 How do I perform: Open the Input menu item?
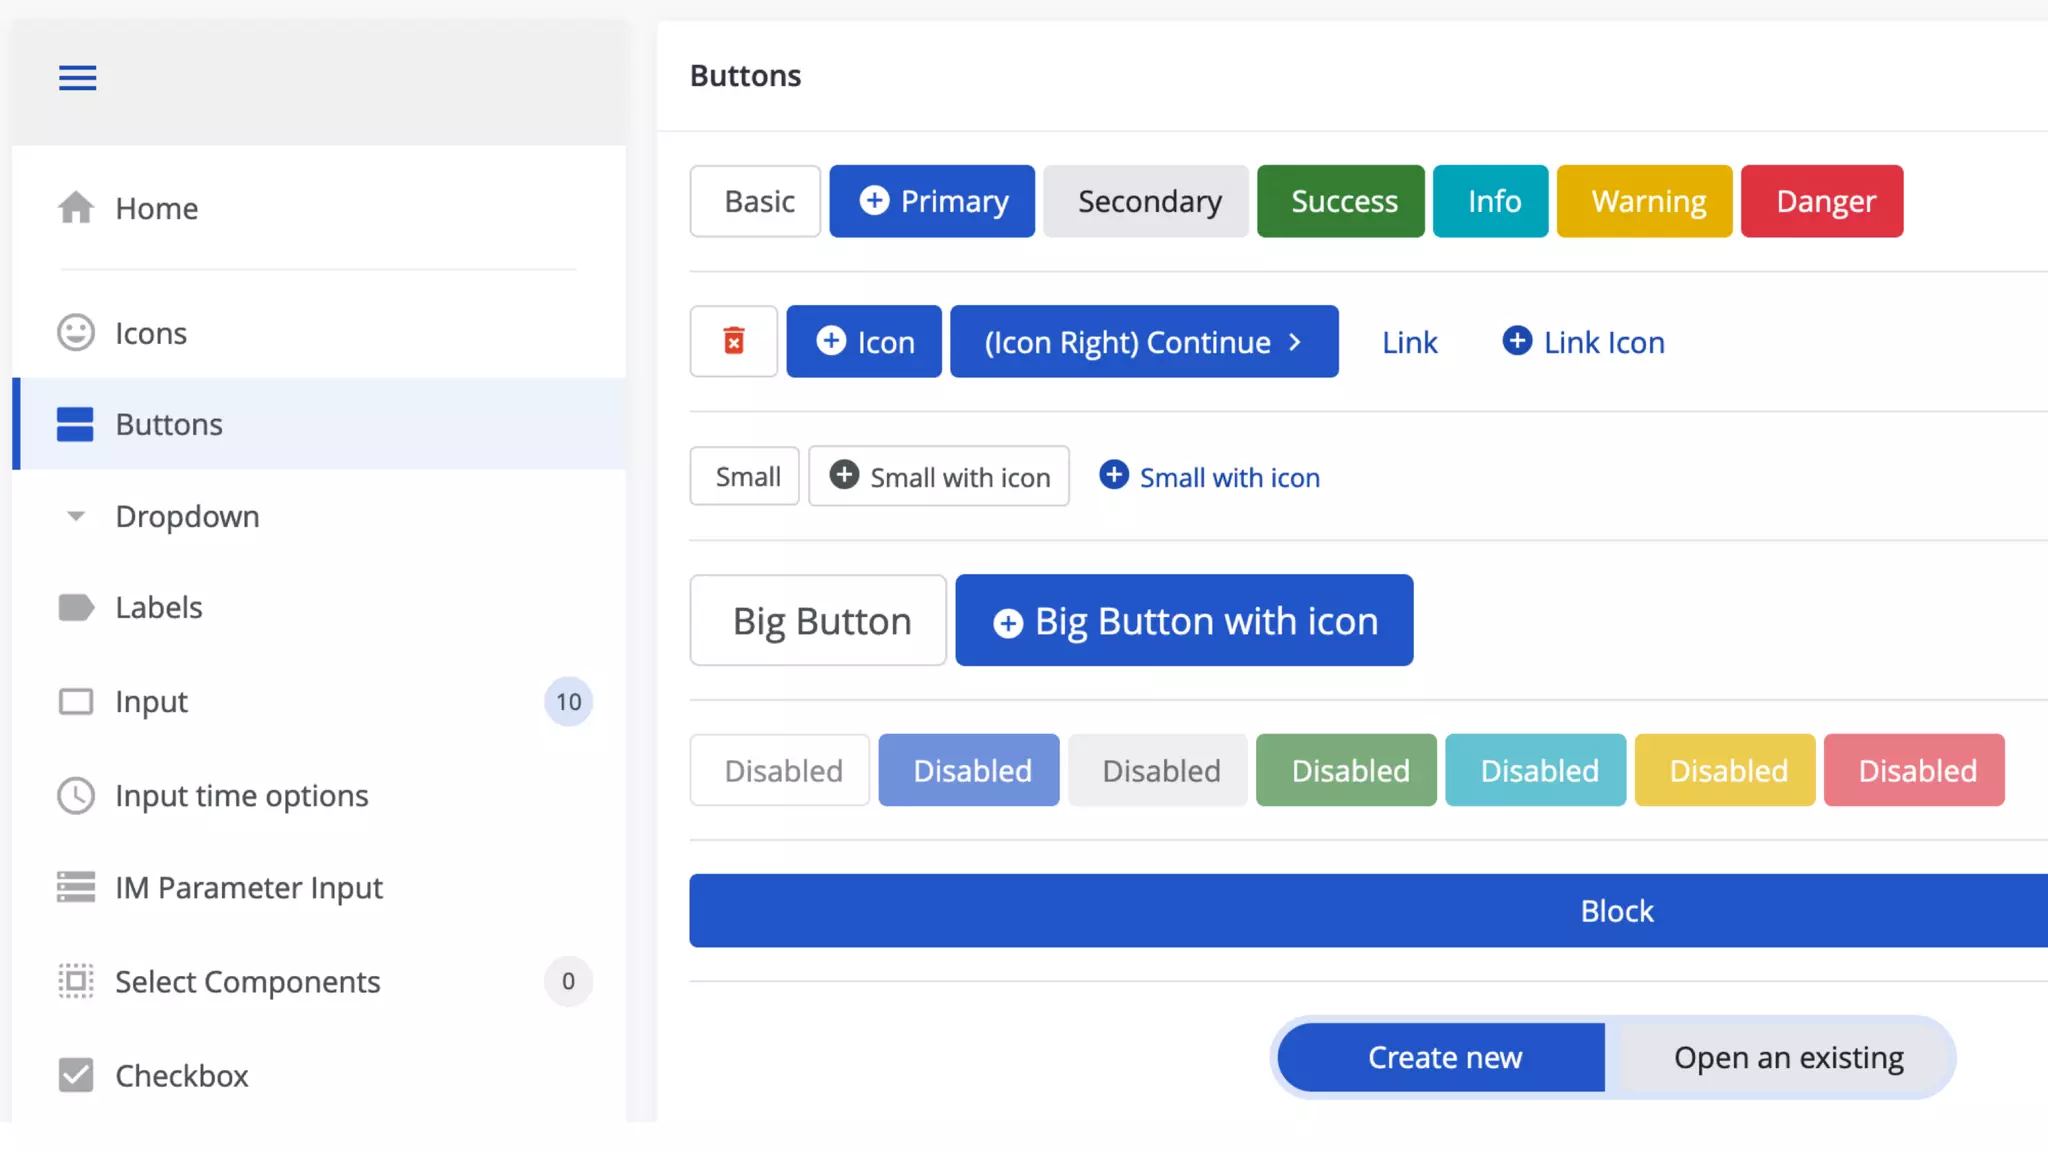(x=151, y=701)
